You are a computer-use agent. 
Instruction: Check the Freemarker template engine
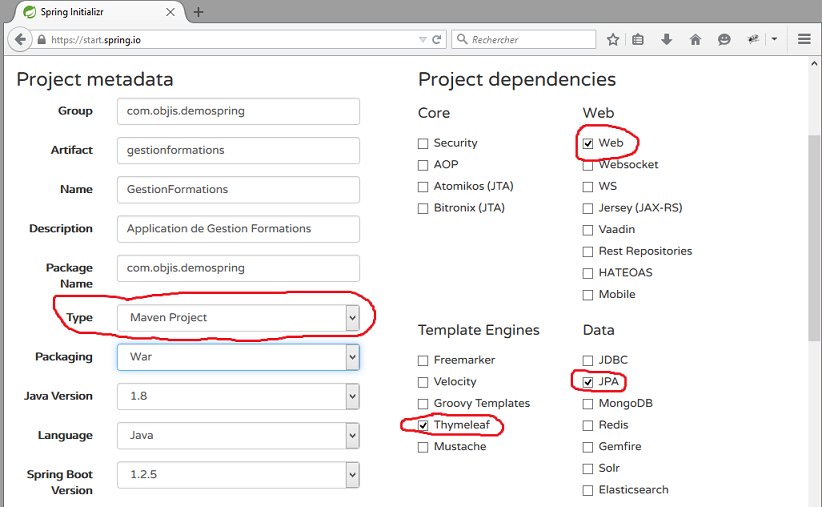(x=423, y=361)
